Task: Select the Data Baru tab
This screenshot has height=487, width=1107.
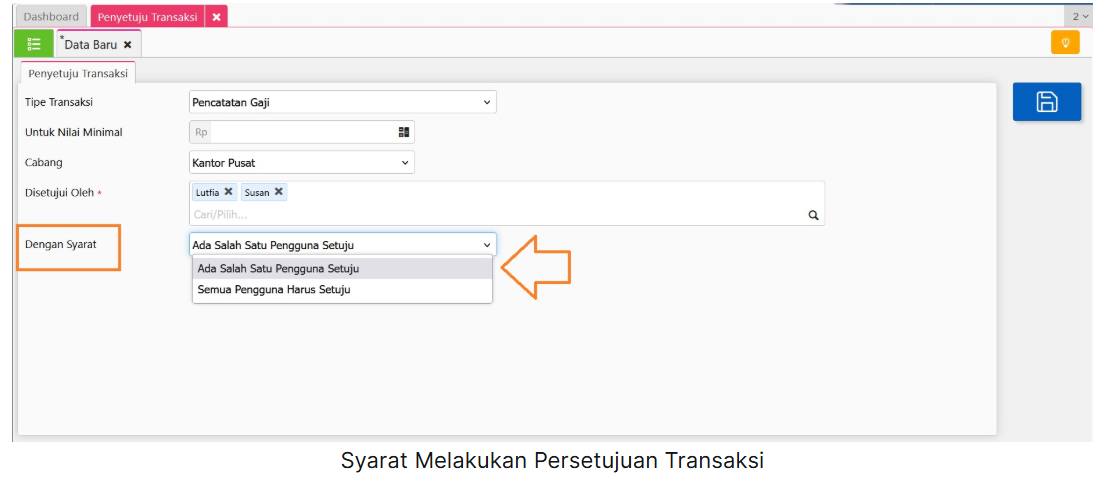Action: (91, 45)
